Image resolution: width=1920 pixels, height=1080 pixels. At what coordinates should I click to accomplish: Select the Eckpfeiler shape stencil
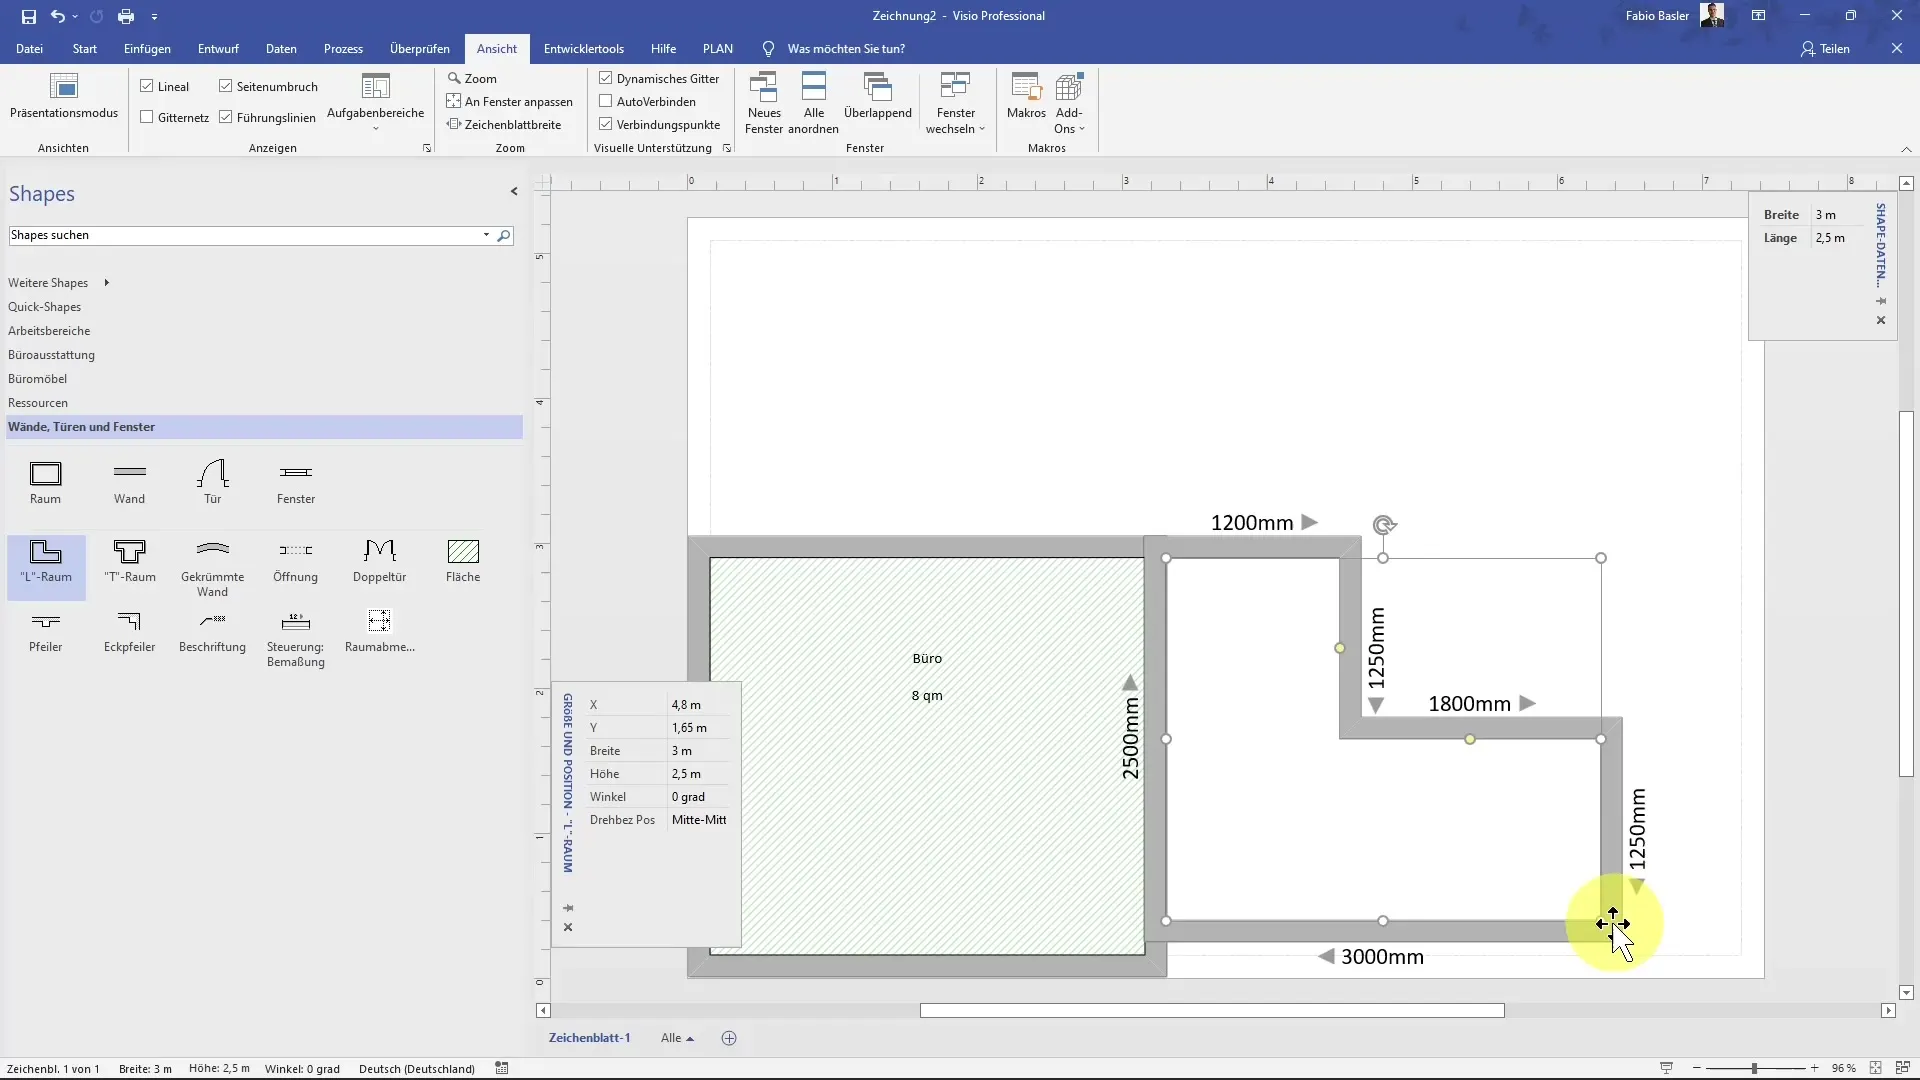pos(129,632)
